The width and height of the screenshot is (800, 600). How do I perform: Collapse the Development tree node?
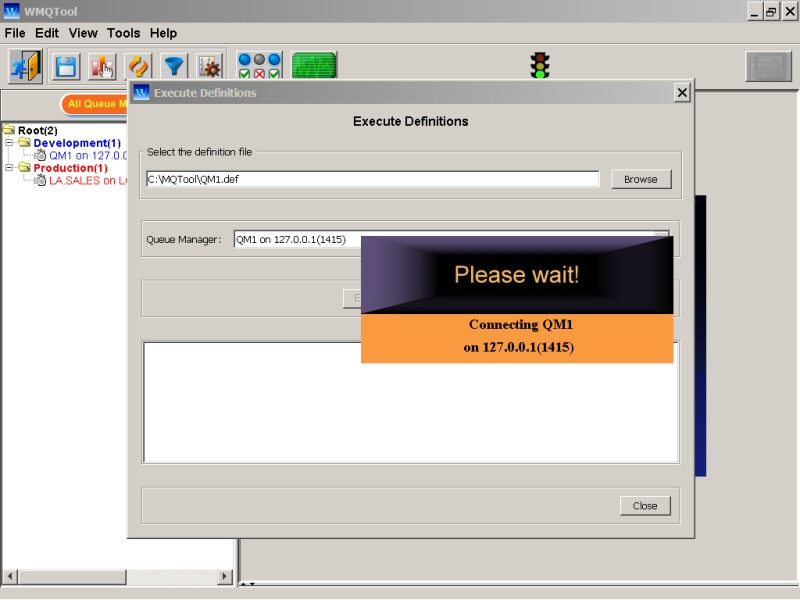[9, 142]
